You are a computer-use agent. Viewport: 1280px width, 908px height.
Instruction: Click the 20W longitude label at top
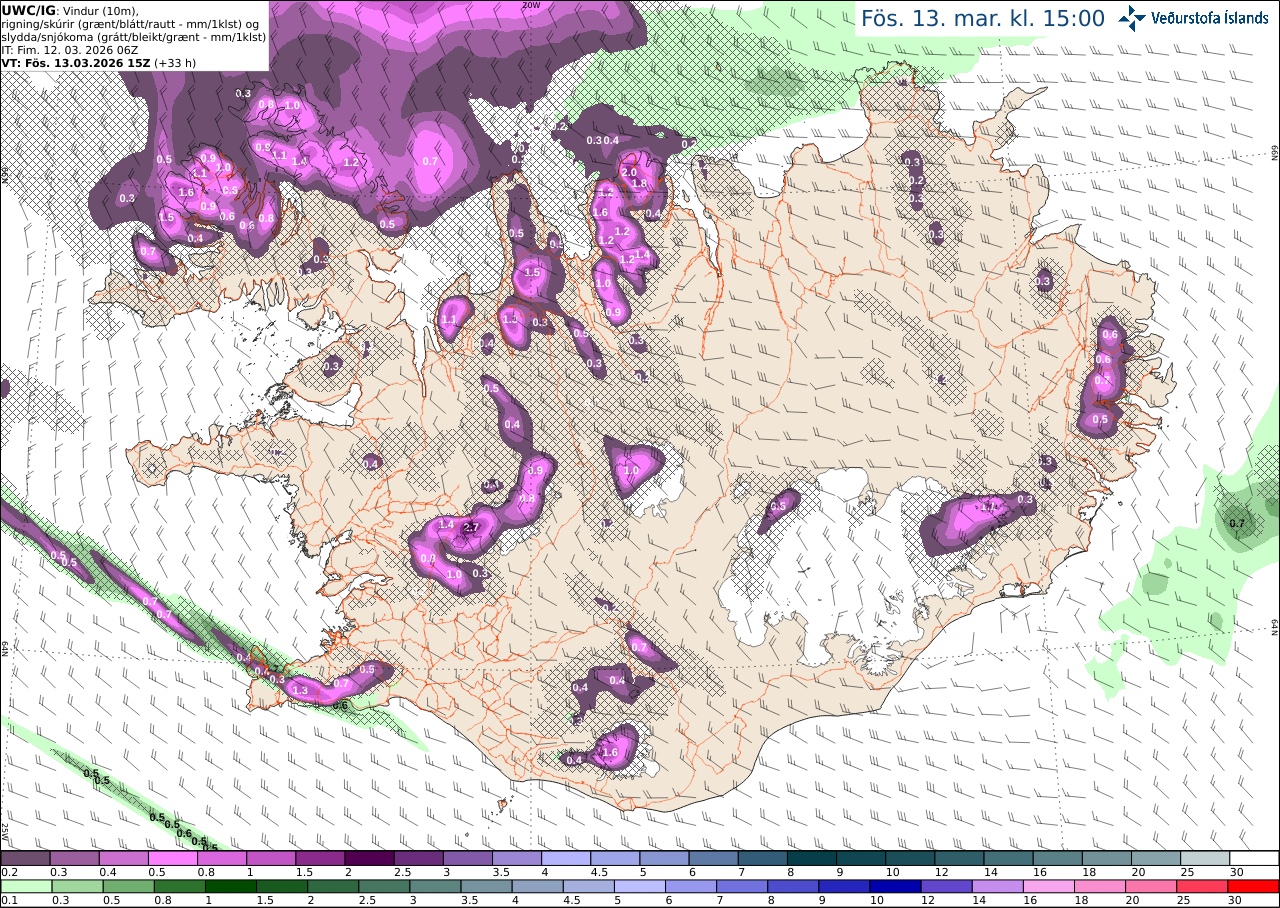531,5
